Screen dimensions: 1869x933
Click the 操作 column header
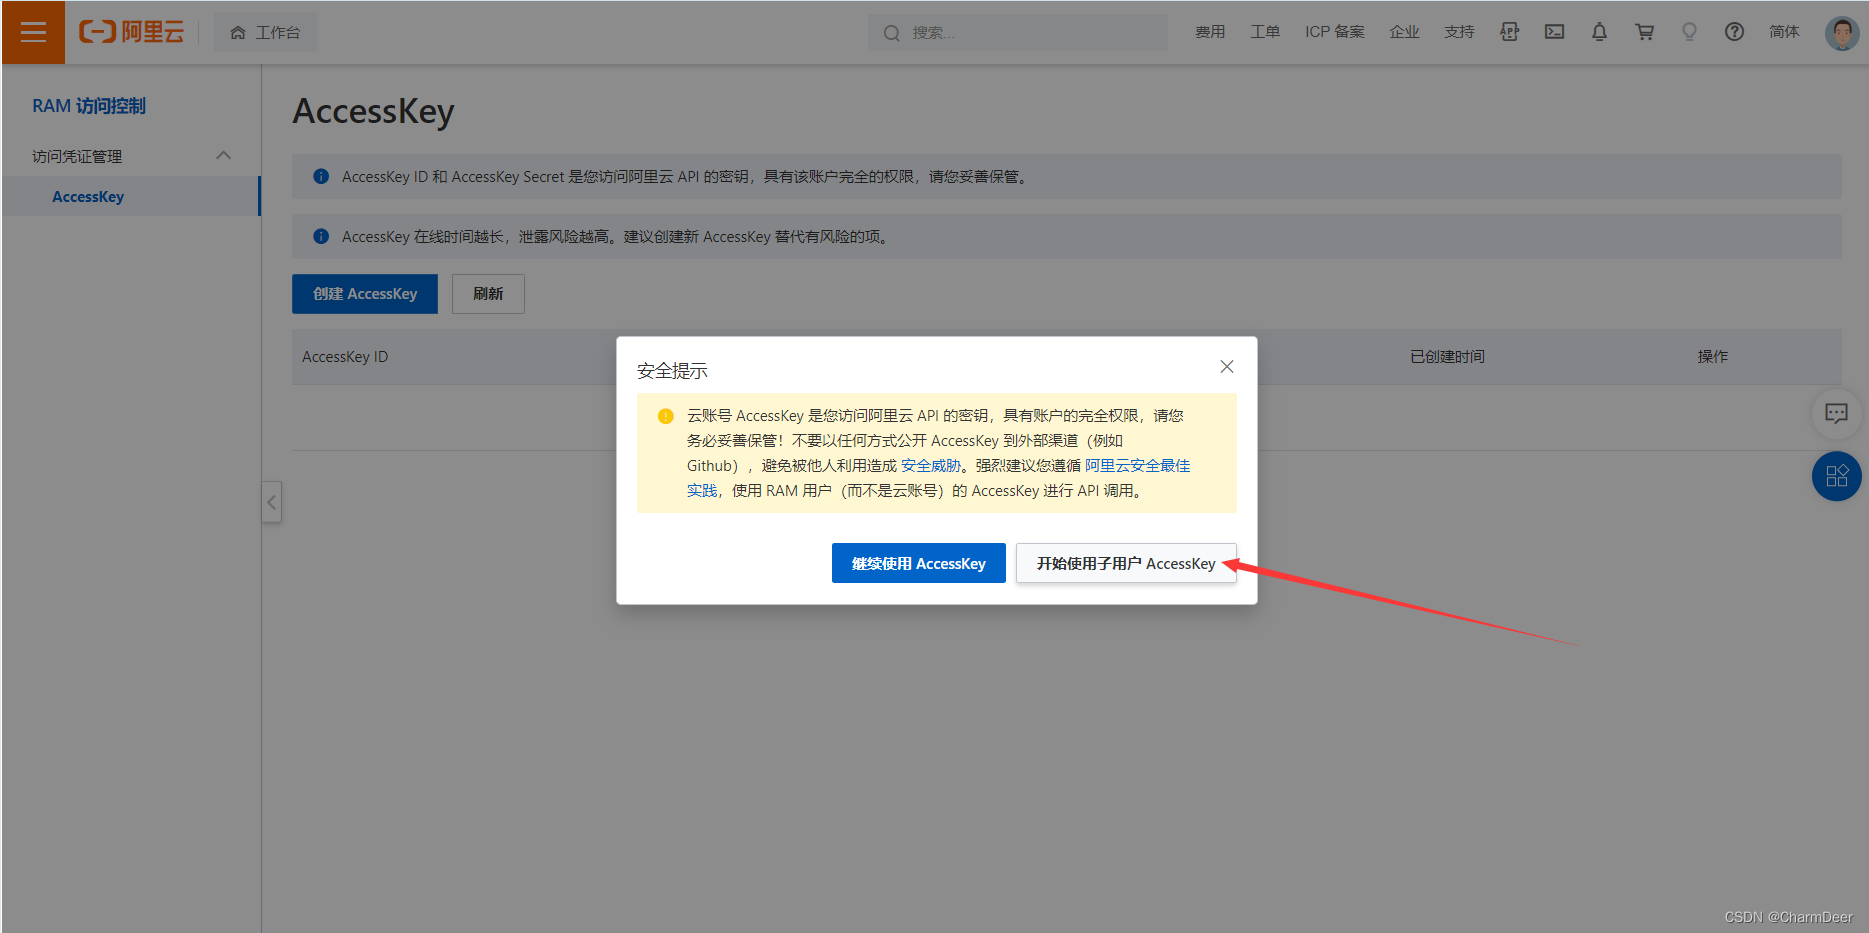click(1712, 357)
